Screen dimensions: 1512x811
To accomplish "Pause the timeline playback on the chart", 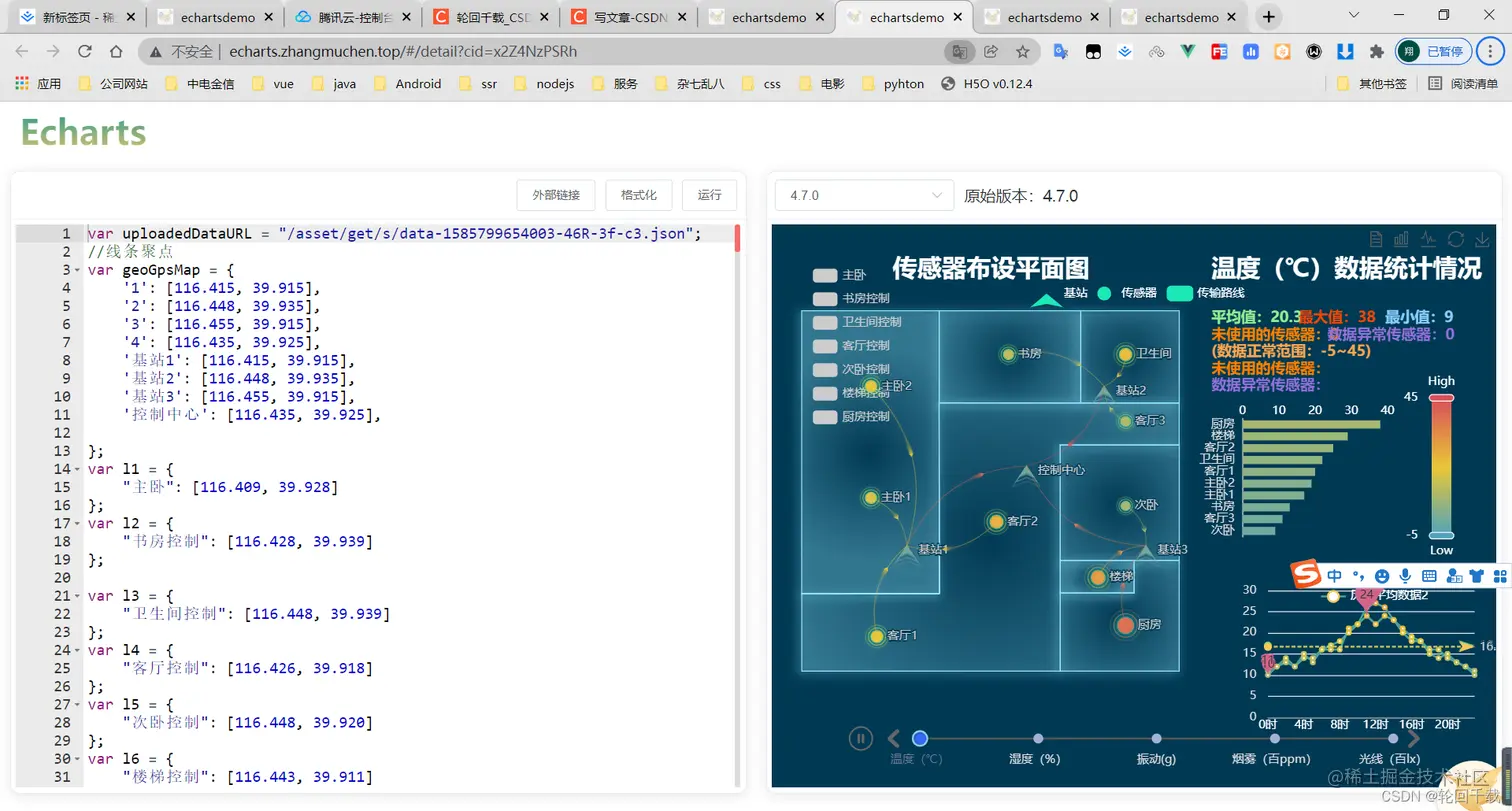I will coord(860,737).
